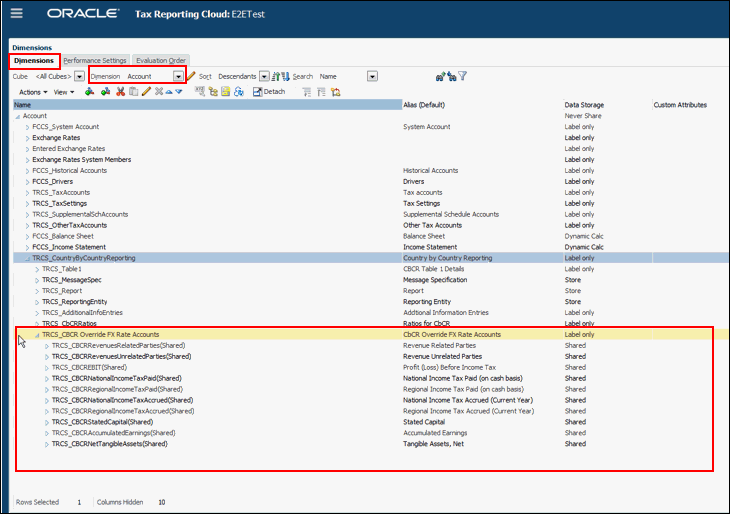Click the red scissors cut icon
This screenshot has height=514, width=730.
[121, 92]
